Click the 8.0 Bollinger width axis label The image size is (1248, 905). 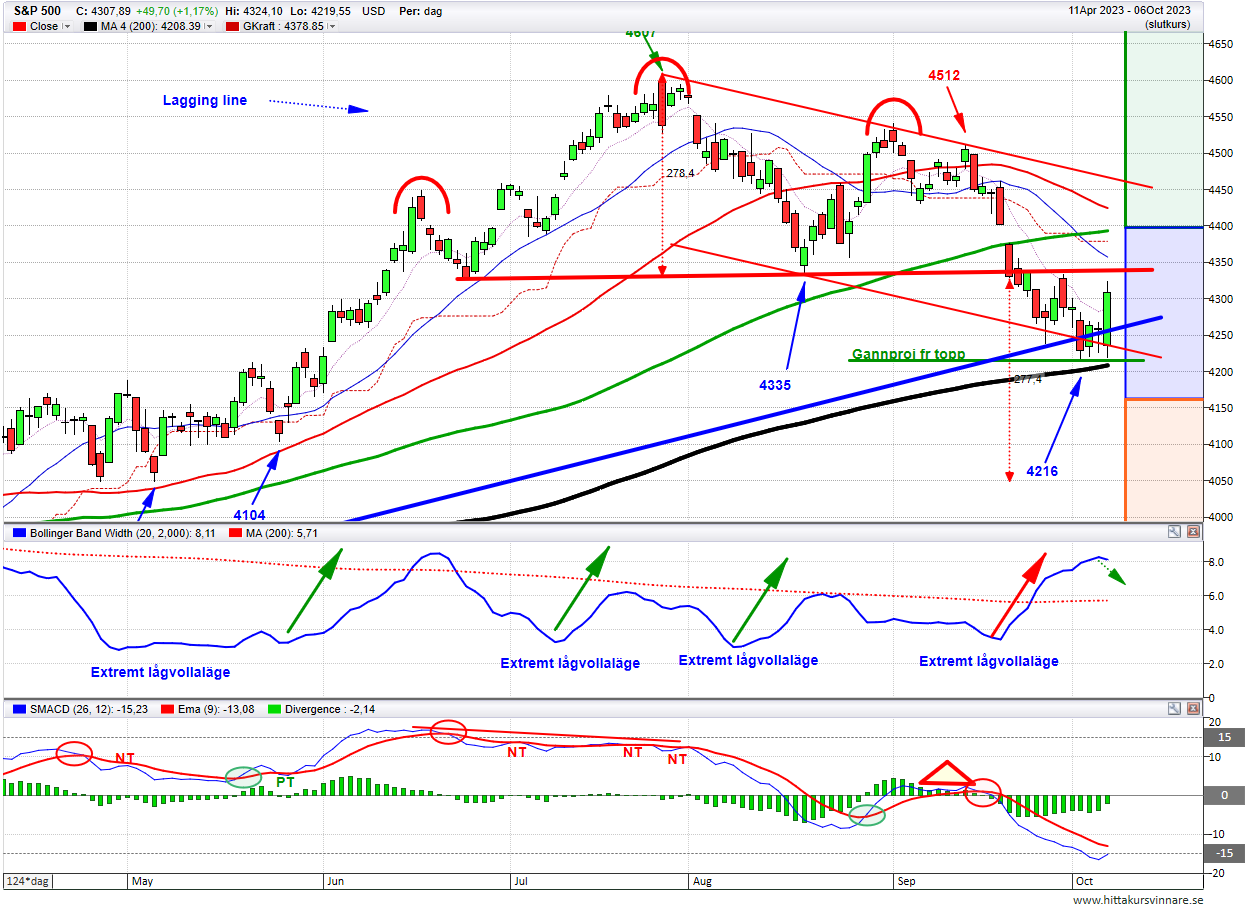pos(1216,562)
